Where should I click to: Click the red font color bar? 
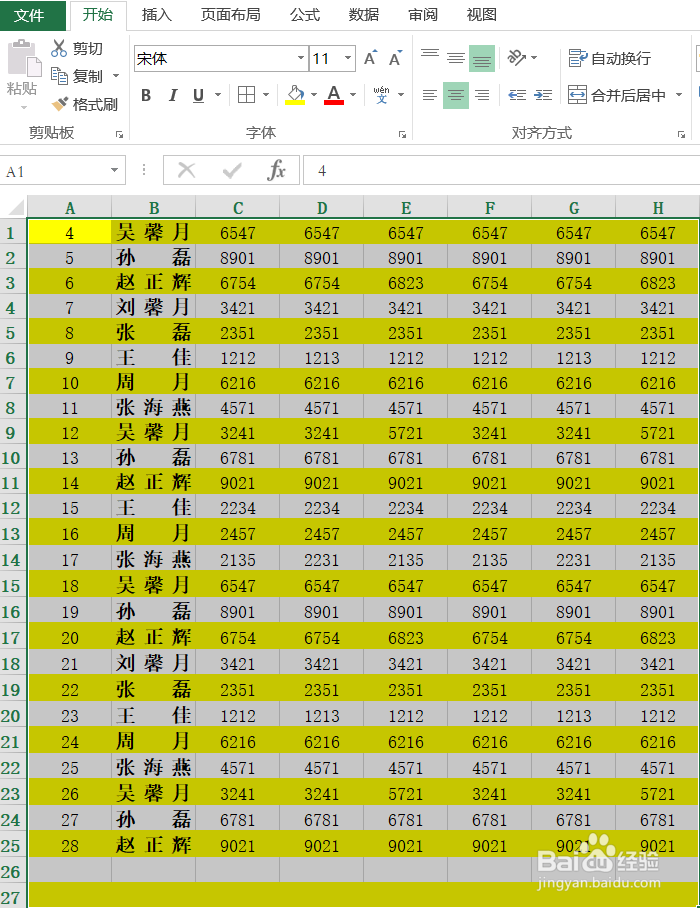[x=334, y=102]
